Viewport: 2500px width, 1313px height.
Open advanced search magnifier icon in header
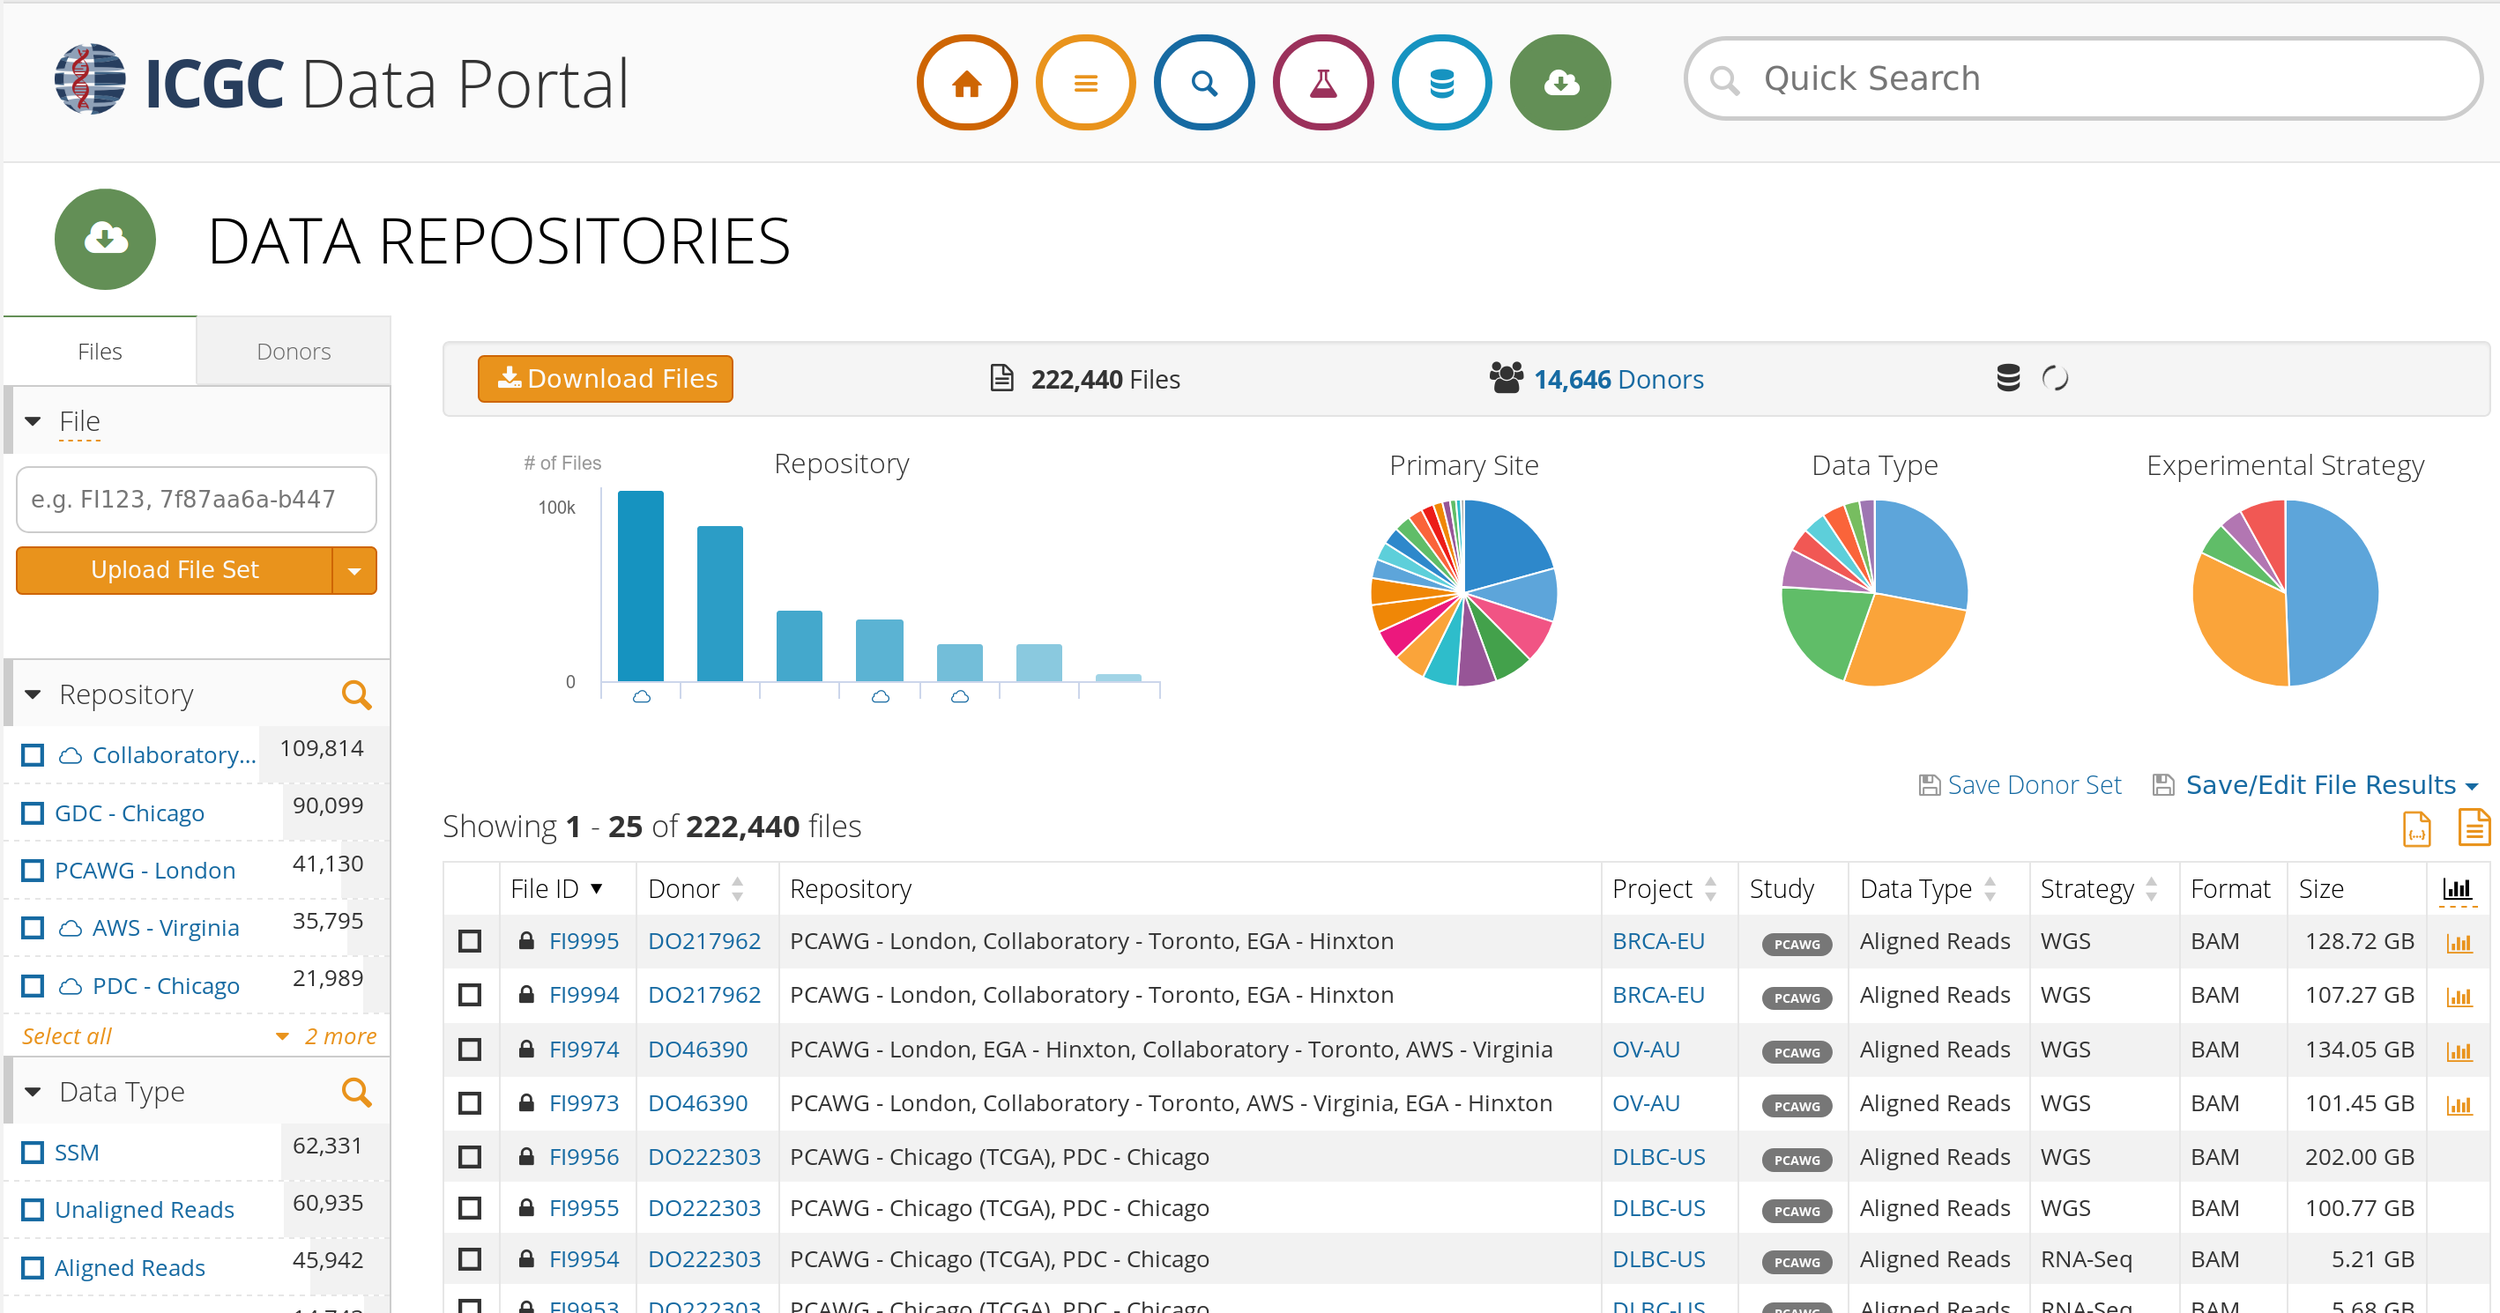[1204, 83]
